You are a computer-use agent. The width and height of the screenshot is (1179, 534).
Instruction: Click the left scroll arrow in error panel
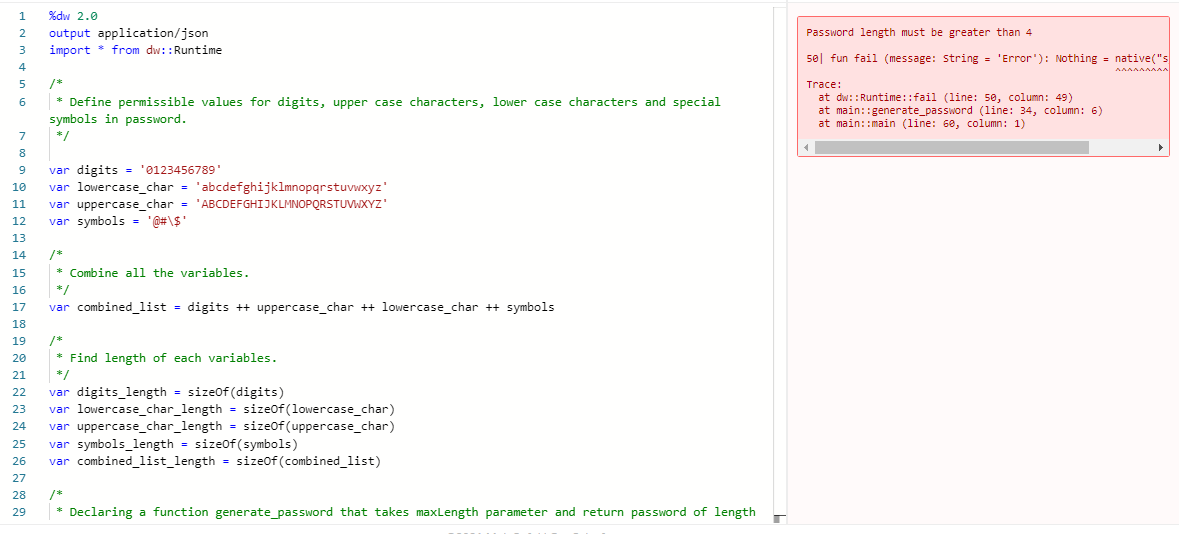806,147
